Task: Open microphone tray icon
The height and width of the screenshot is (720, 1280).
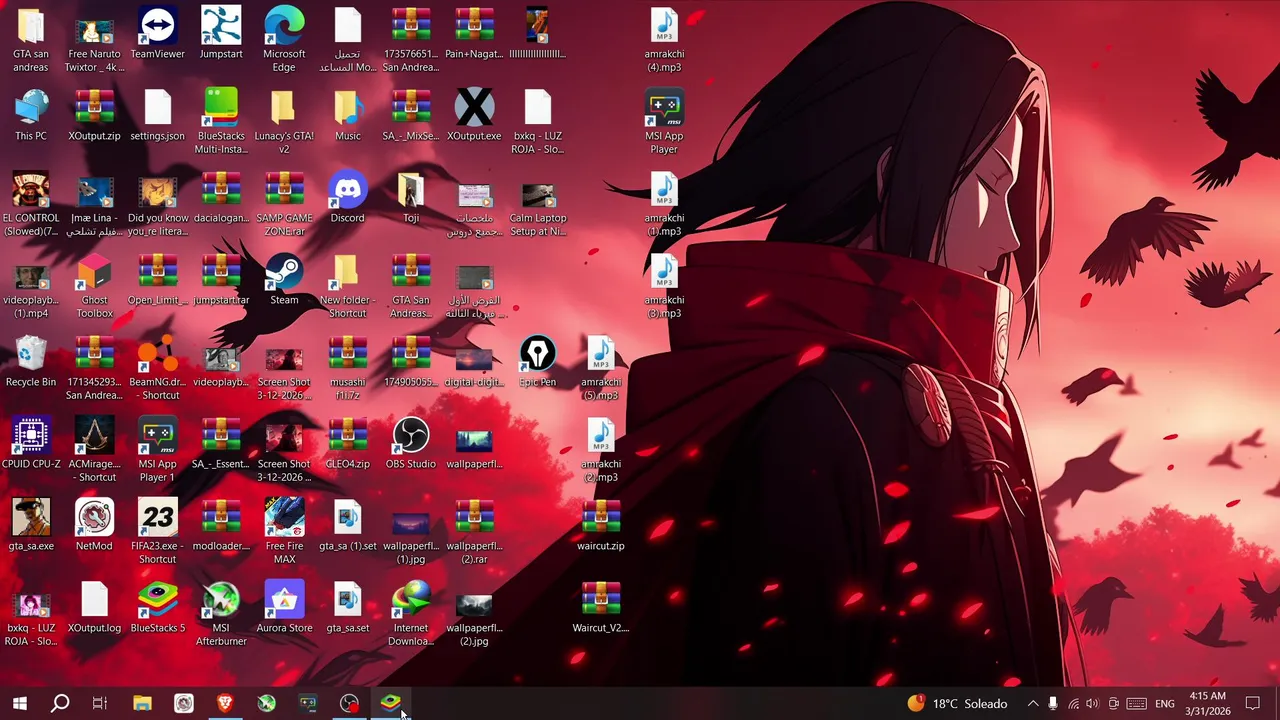Action: [x=1053, y=703]
